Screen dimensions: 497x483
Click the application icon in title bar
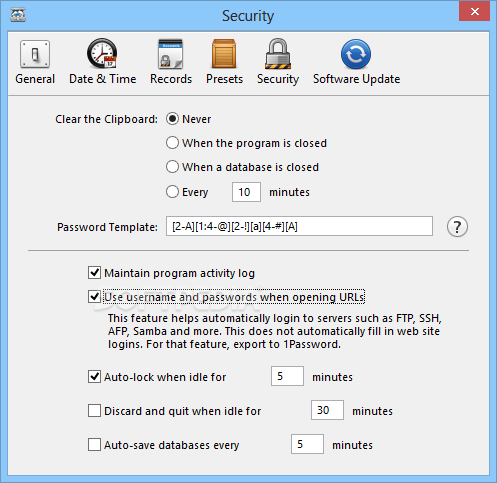[x=18, y=15]
